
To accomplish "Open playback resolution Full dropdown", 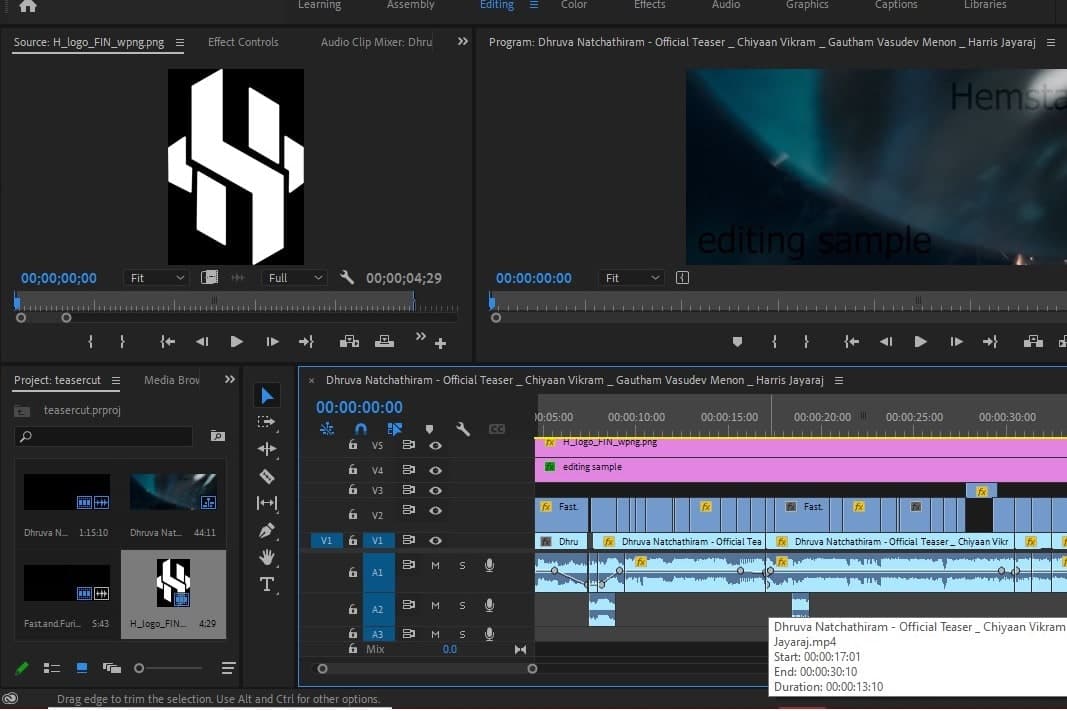I will (x=294, y=278).
